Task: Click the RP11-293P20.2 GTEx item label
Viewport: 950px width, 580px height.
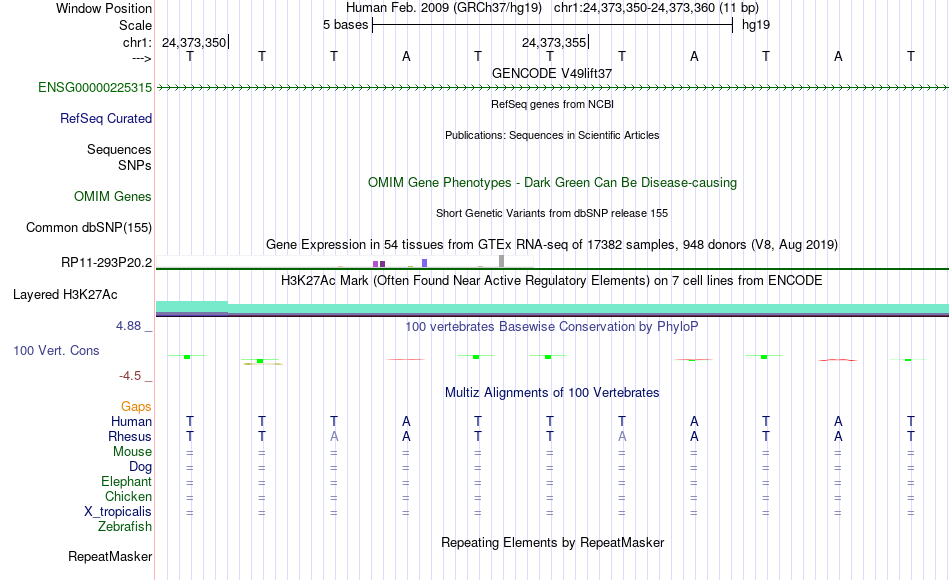Action: [x=107, y=262]
